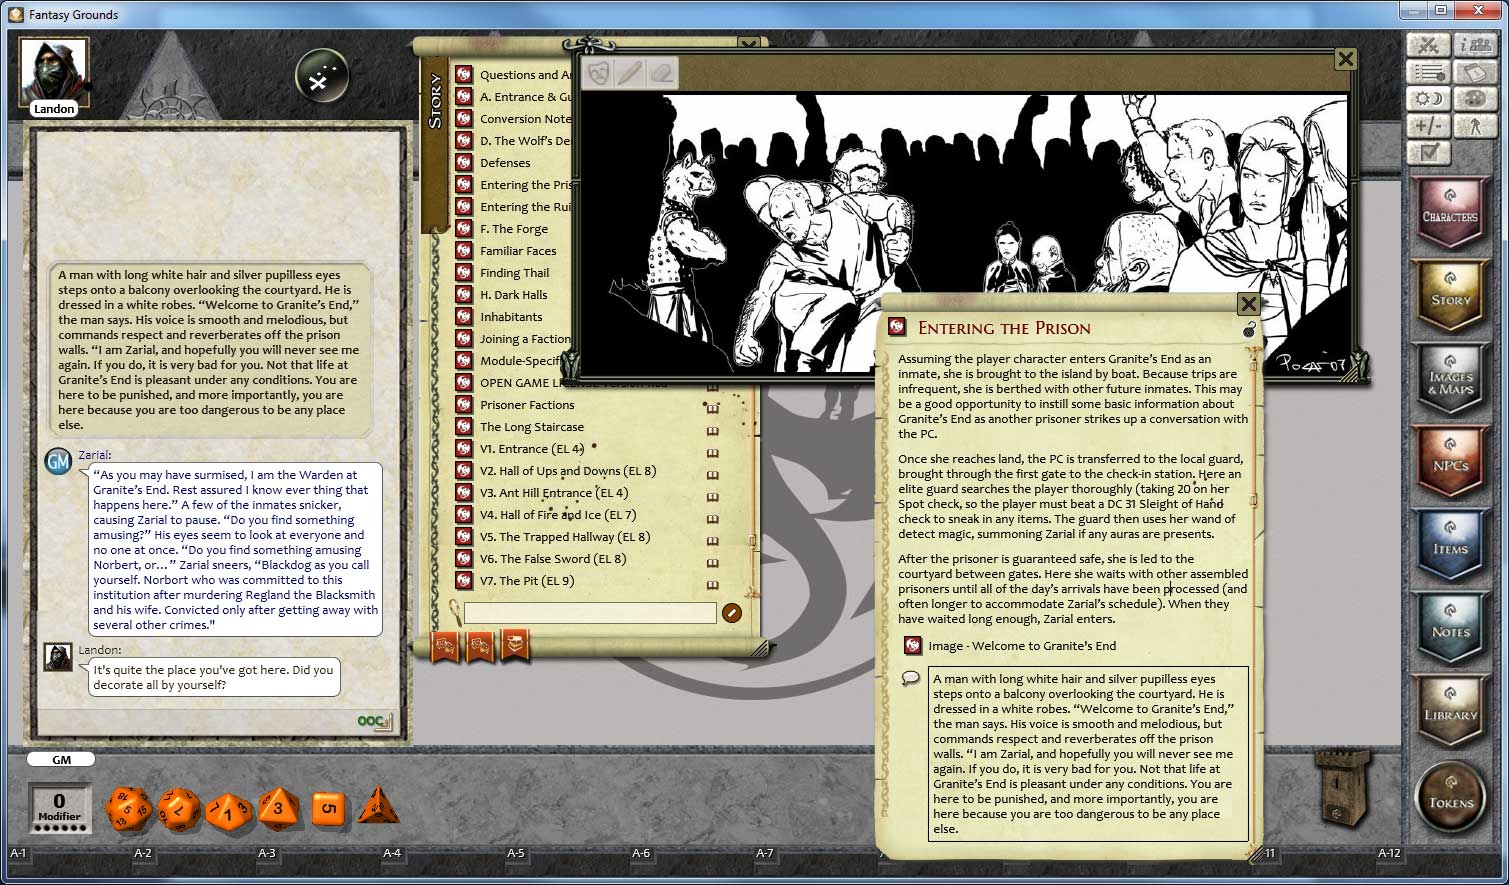Toggle the day/night lighting icon
Image resolution: width=1509 pixels, height=885 pixels.
point(1428,98)
